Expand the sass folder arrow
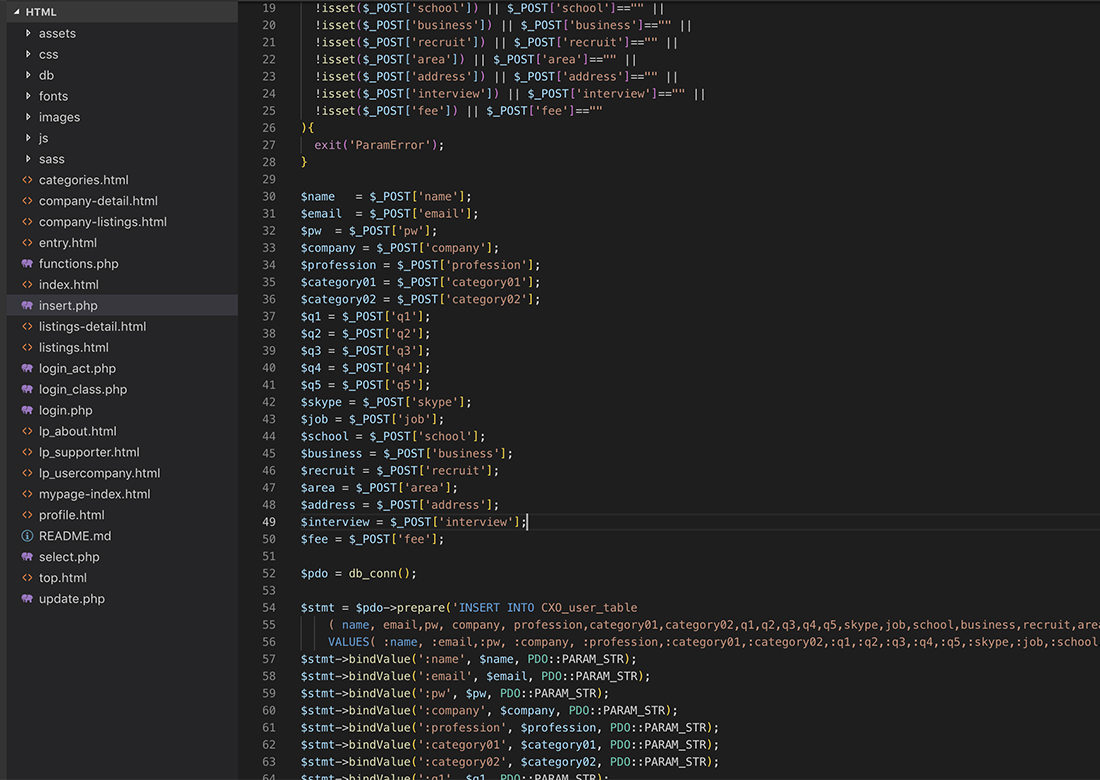 pyautogui.click(x=28, y=159)
